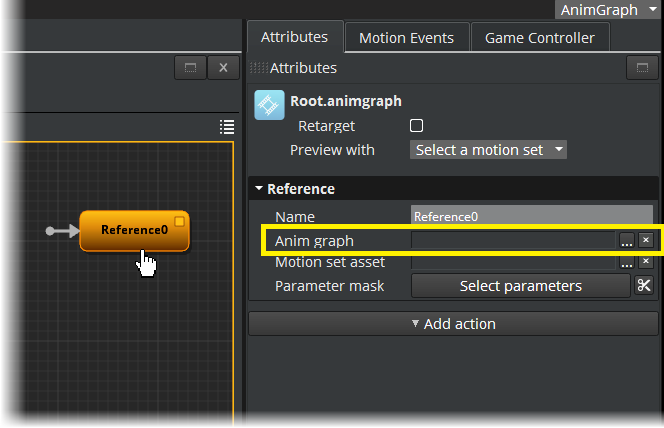Open the Game Controller tab
664x428 pixels.
pos(539,38)
